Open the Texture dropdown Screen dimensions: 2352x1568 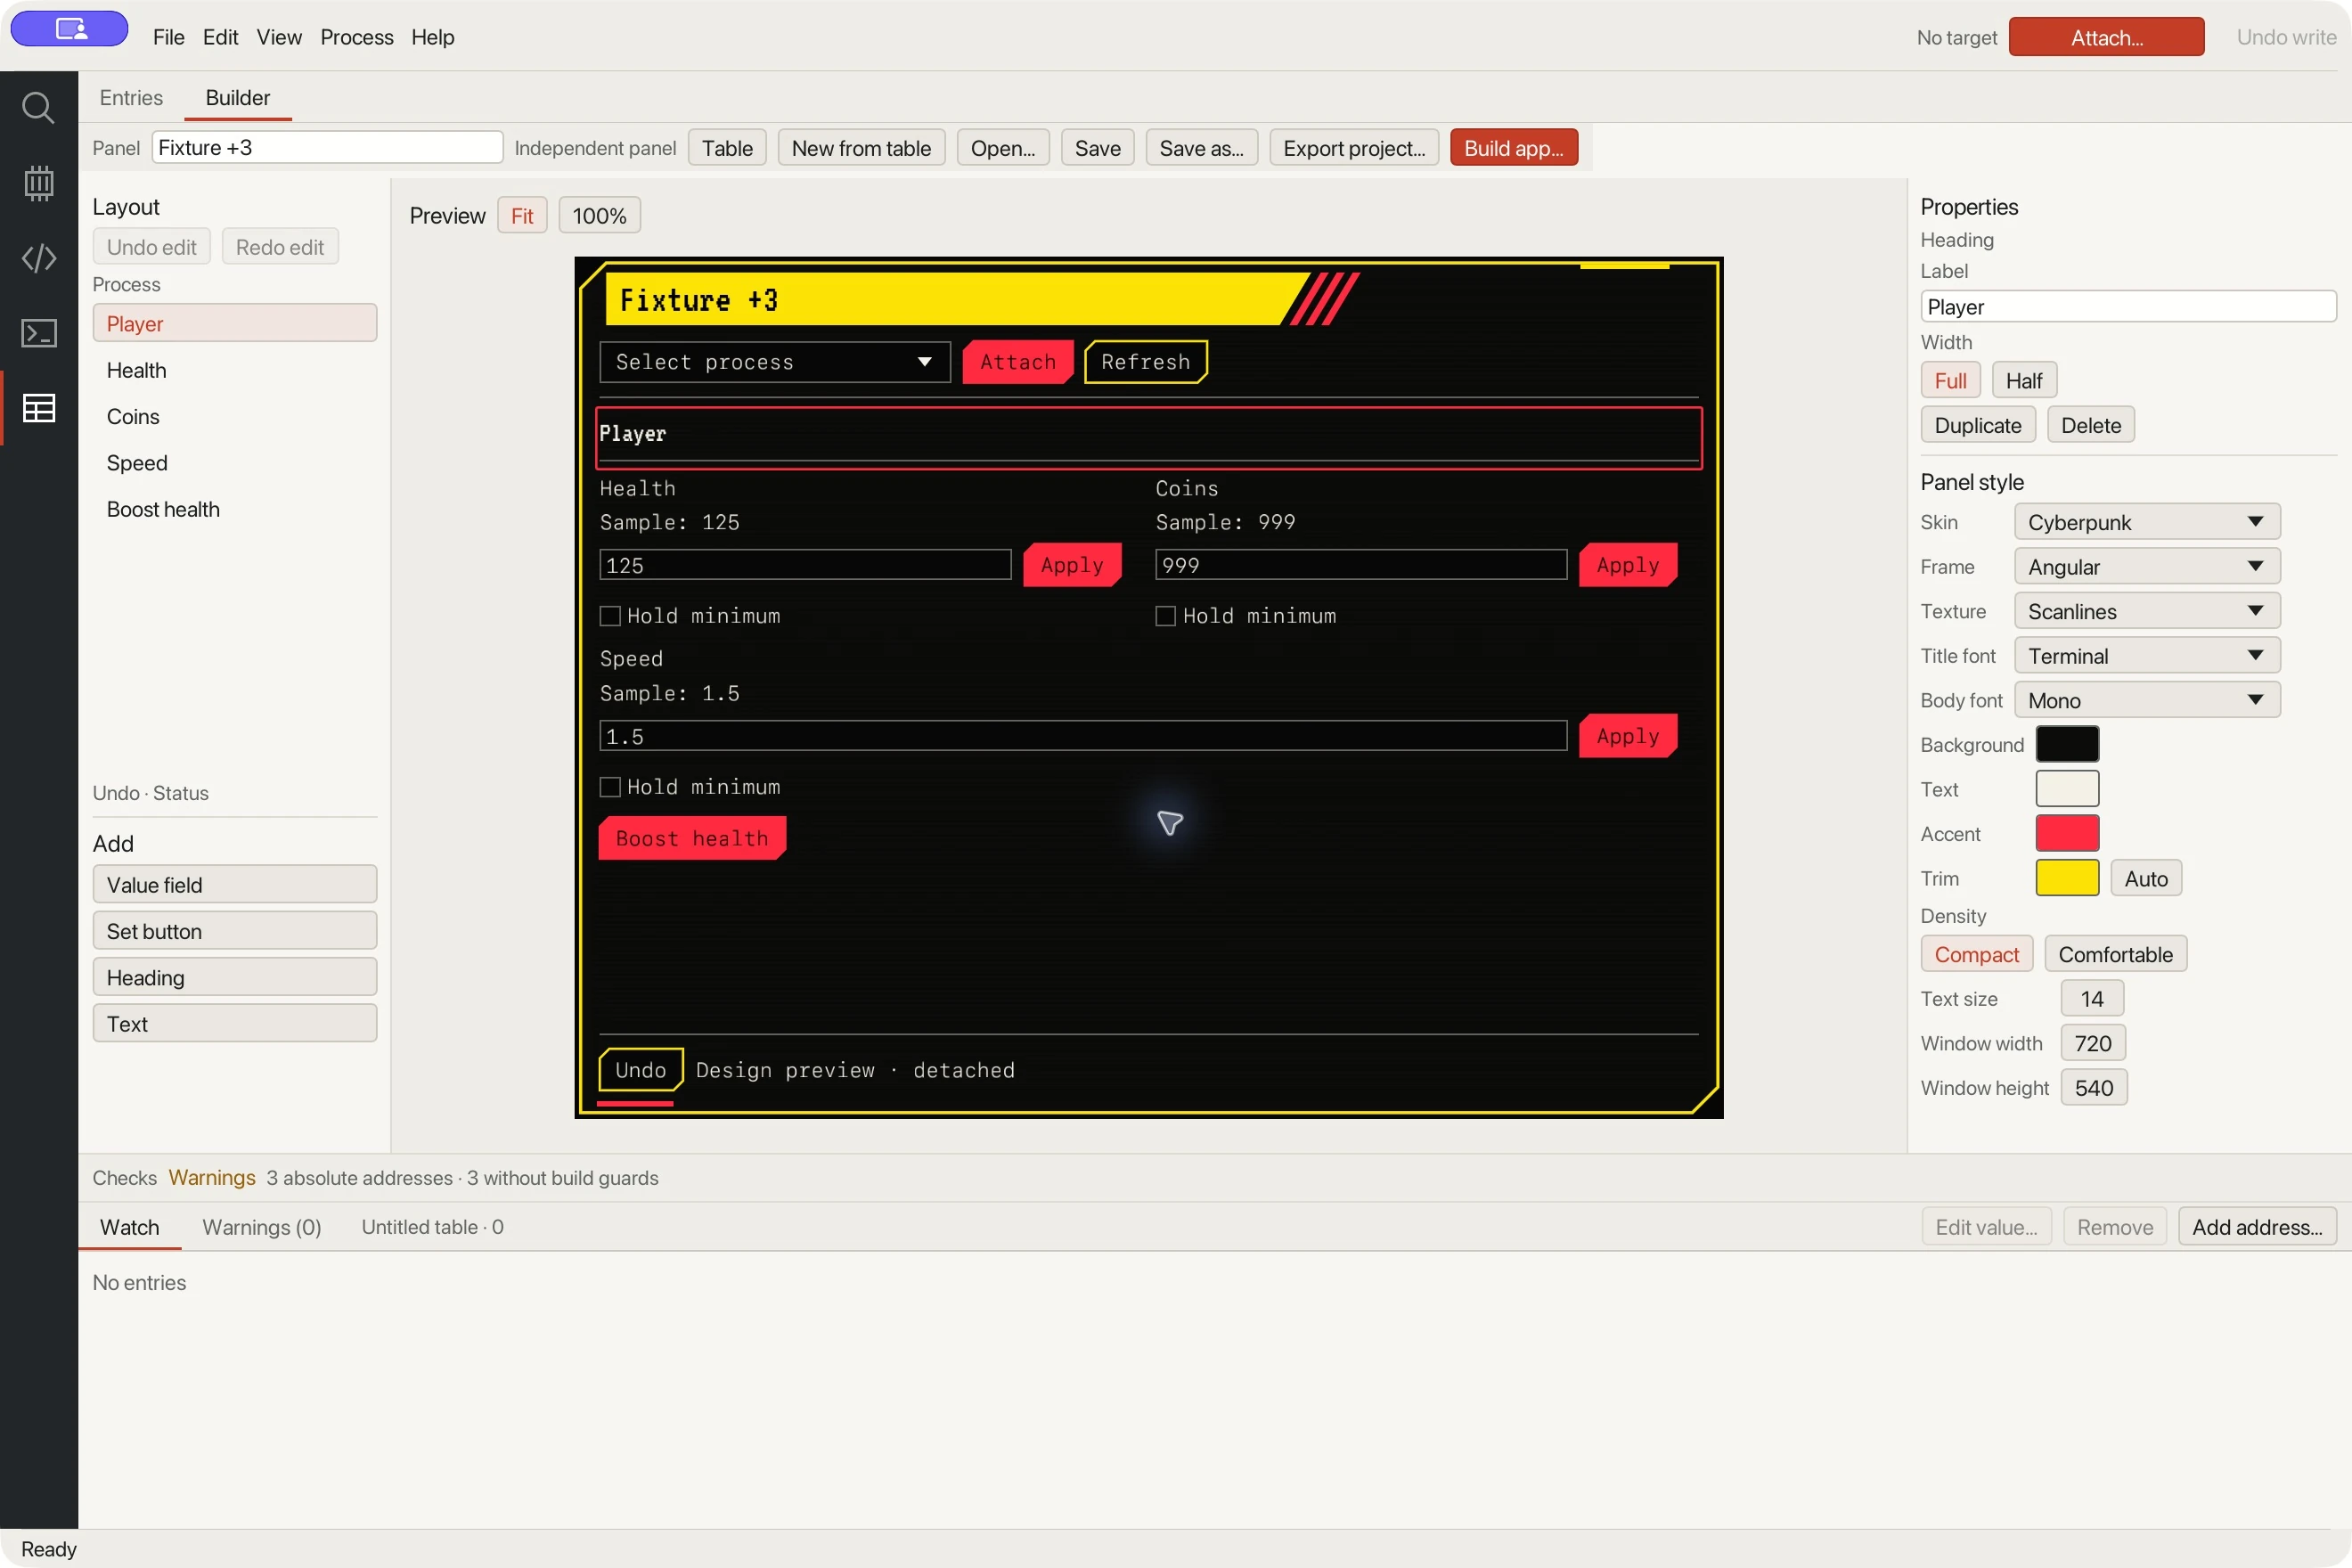pos(2147,611)
